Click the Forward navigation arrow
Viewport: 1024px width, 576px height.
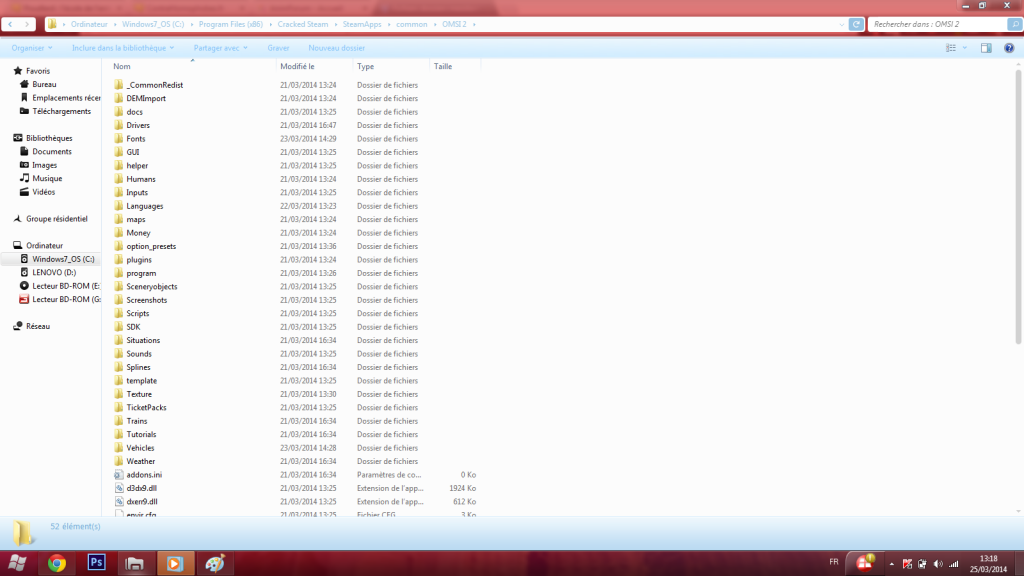(x=27, y=24)
